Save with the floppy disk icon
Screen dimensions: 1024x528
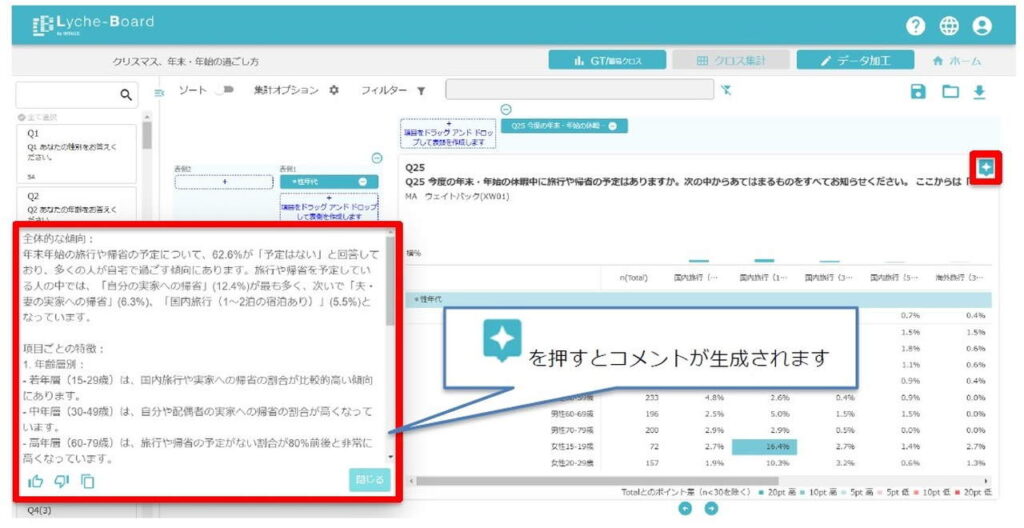click(918, 91)
